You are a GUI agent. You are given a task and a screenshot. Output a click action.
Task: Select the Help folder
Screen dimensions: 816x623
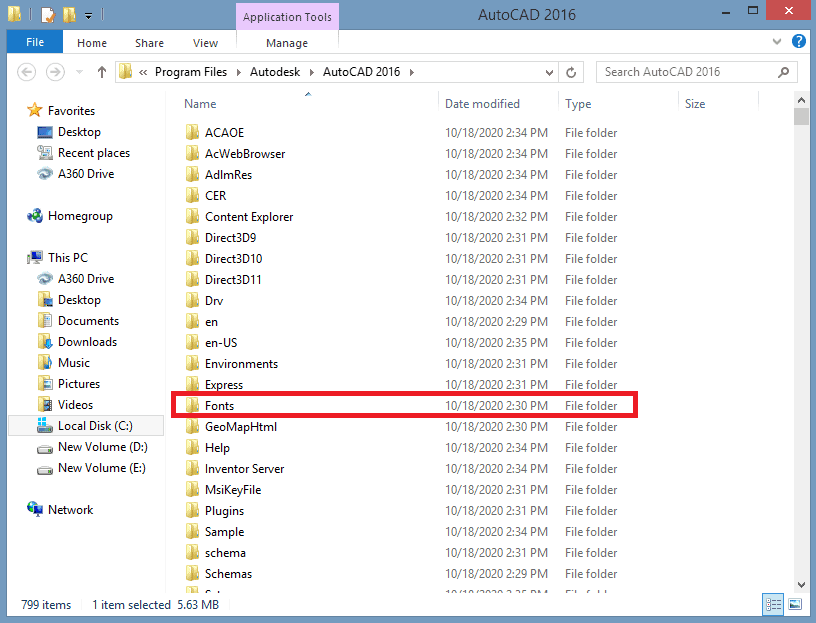click(x=217, y=448)
